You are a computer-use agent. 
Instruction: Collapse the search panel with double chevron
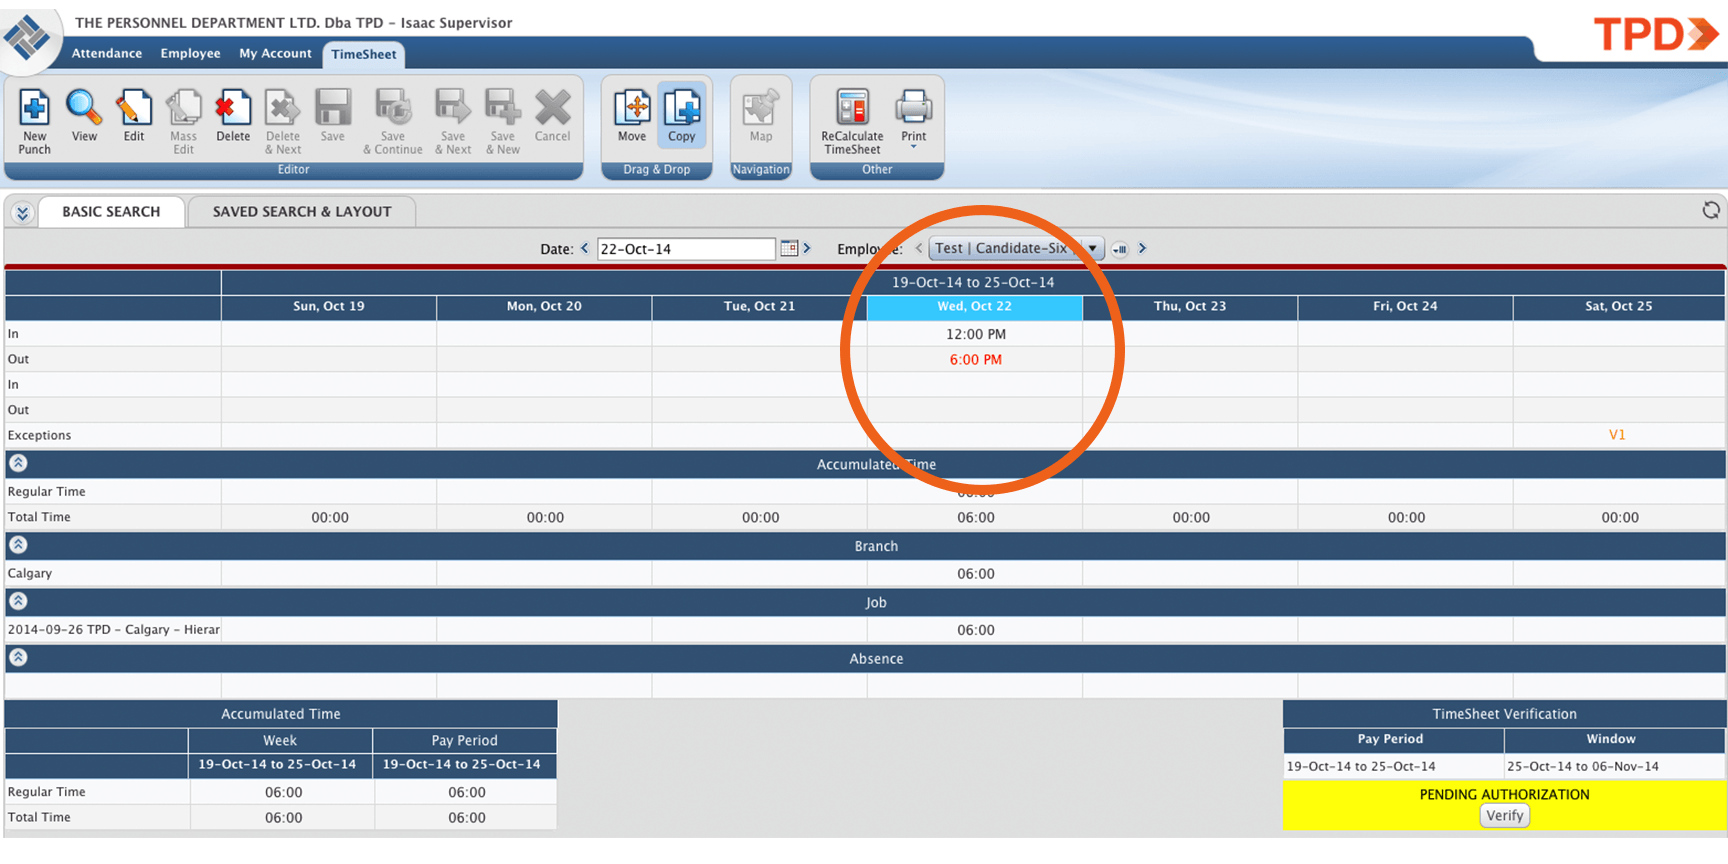point(22,212)
